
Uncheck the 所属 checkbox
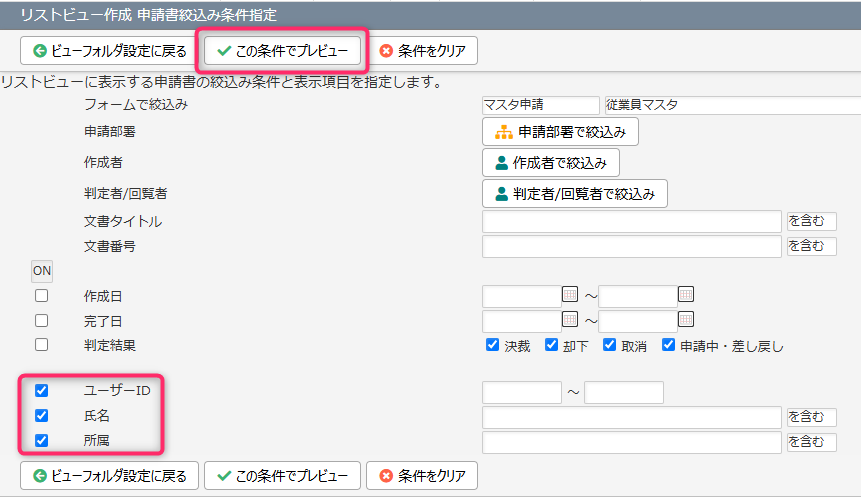coord(41,440)
